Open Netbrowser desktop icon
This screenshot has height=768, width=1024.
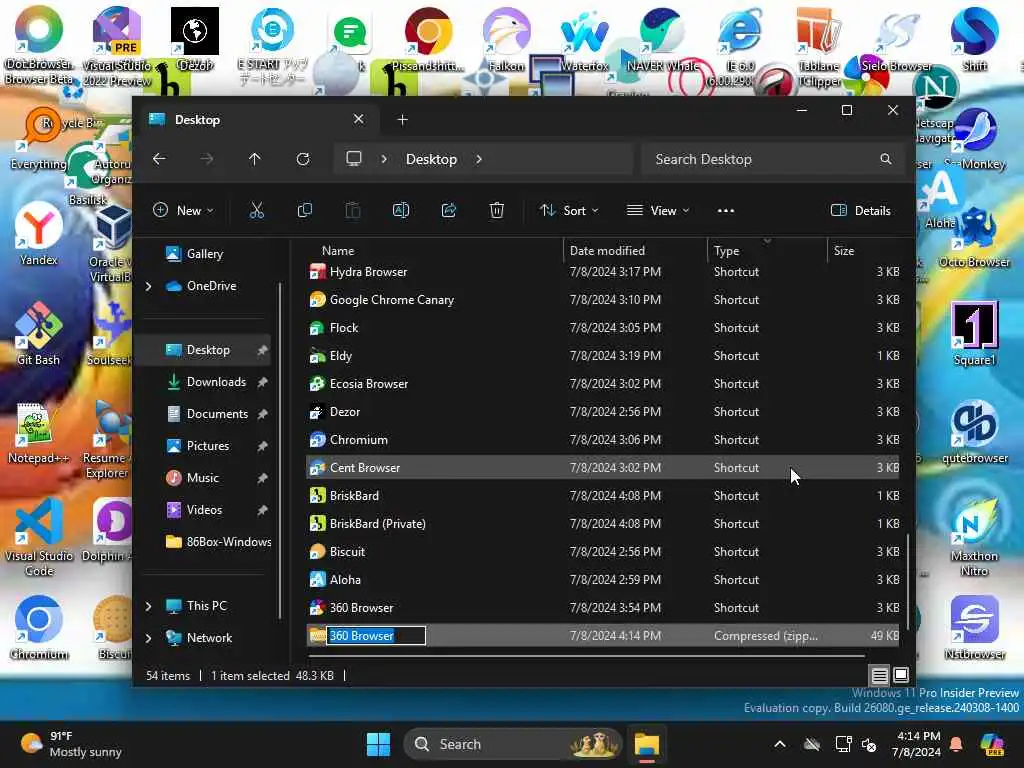pyautogui.click(x=974, y=627)
